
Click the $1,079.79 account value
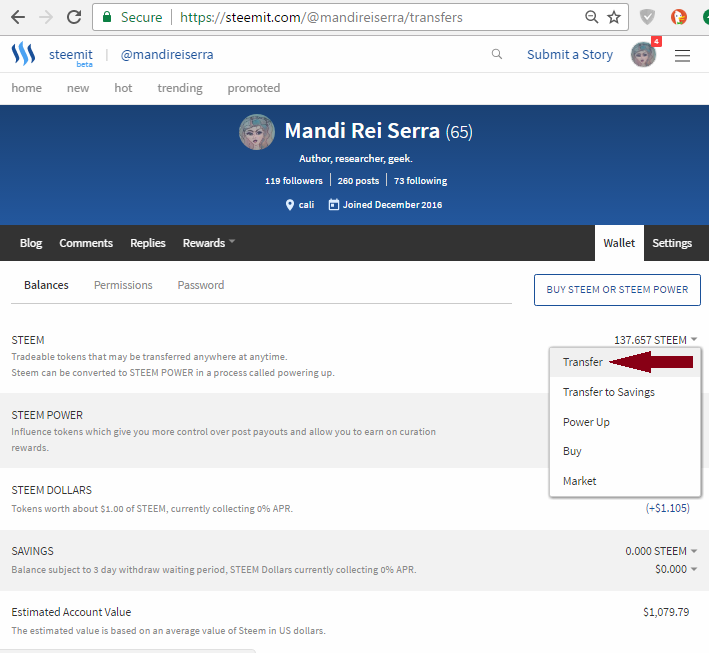(x=666, y=612)
